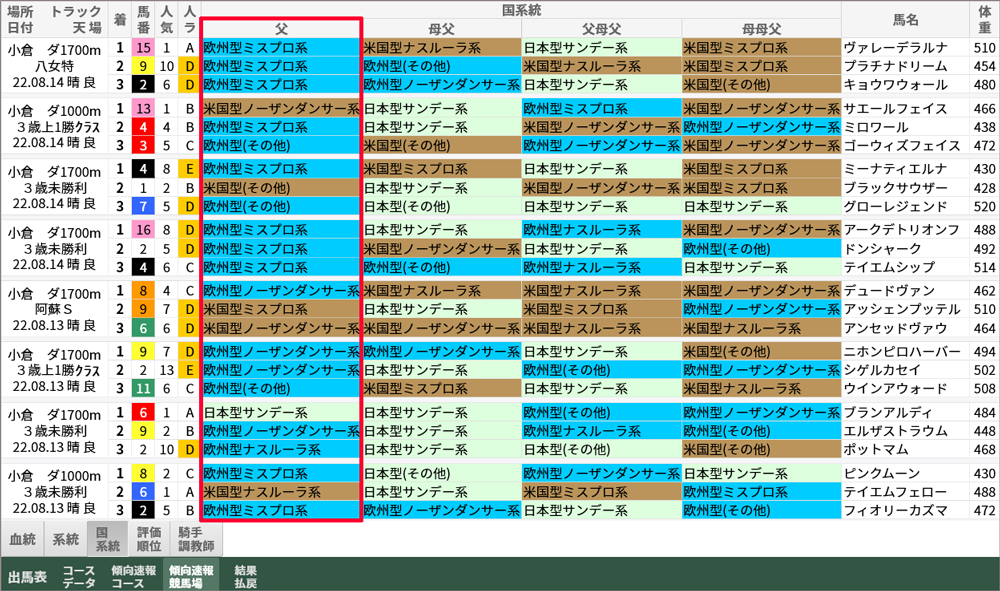Image resolution: width=1000 pixels, height=591 pixels.
Task: Click the 母父 column header
Action: point(441,29)
